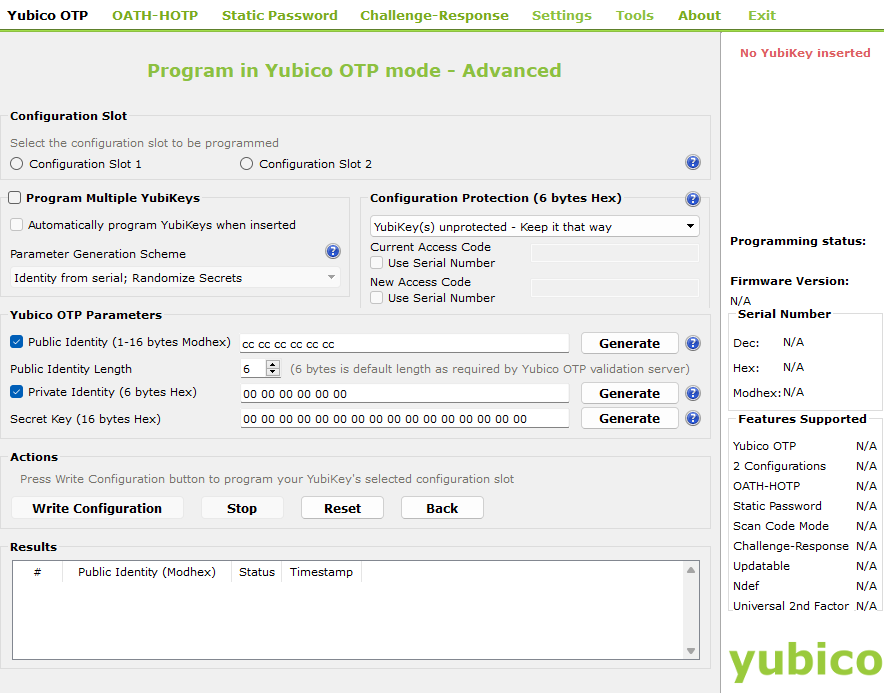Screen dimensions: 884x693
Task: Click Write Configuration button
Action: point(97,508)
